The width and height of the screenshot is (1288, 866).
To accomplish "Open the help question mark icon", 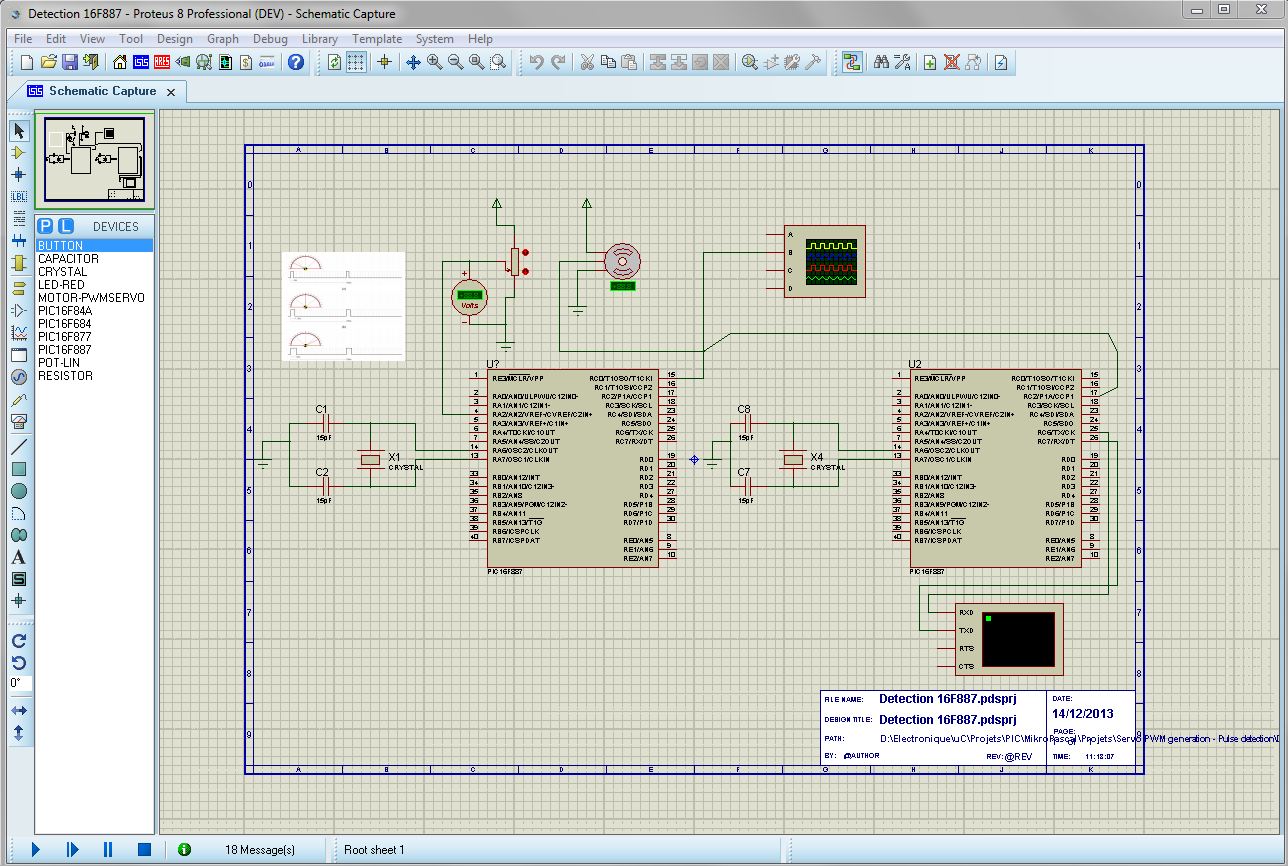I will [x=296, y=62].
